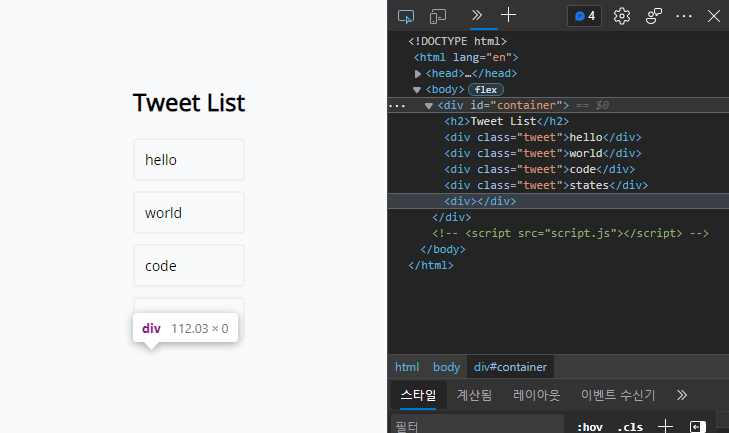Select the html lang="en" node
Screen dimensions: 729x433
pos(466,57)
